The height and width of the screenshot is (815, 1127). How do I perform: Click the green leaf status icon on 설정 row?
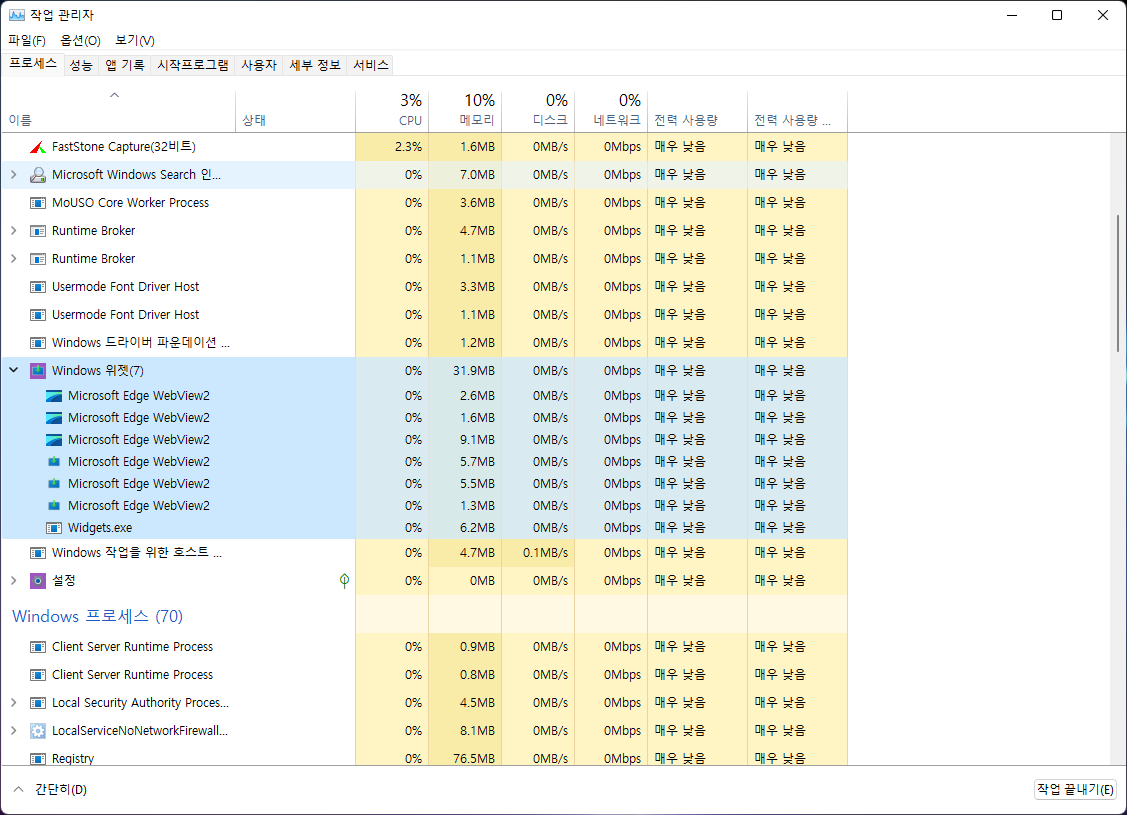[344, 581]
